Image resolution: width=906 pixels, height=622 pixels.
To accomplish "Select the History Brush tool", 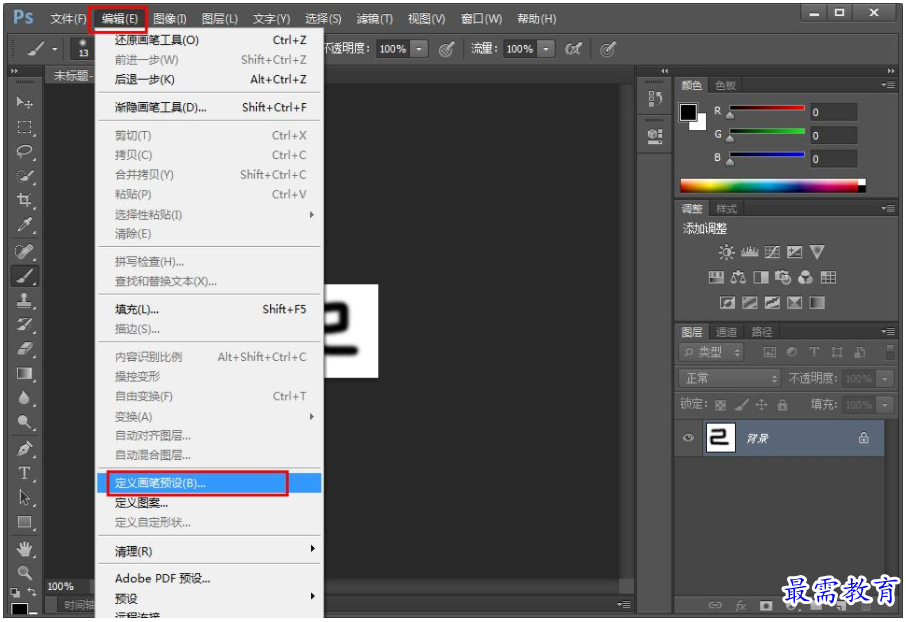I will click(24, 324).
